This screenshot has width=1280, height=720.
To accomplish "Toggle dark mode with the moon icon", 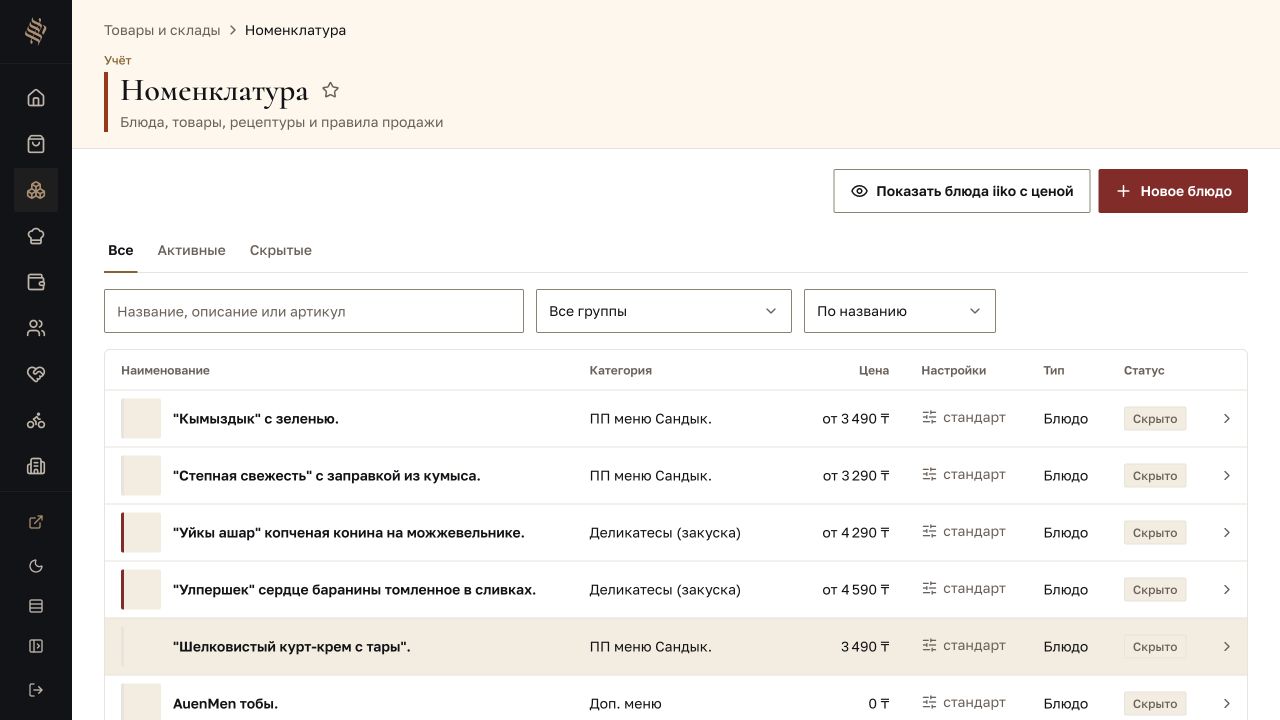I will pos(36,566).
